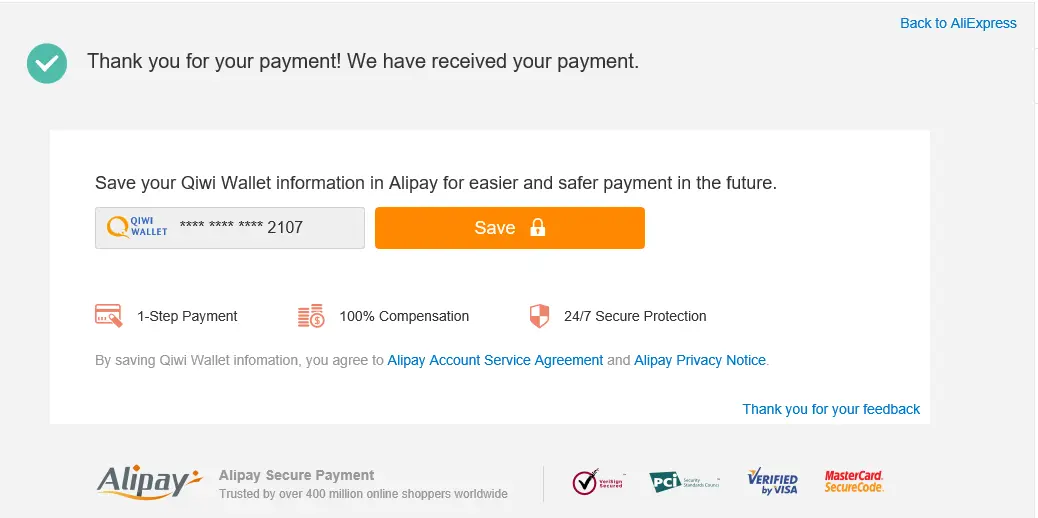Save the Qiwi Wallet information
The width and height of the screenshot is (1038, 518).
pos(510,228)
